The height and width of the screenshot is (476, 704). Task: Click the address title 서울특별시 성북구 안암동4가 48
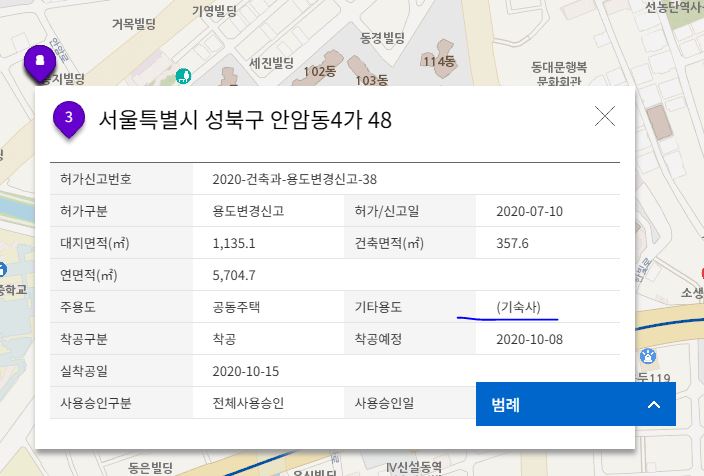tap(245, 120)
